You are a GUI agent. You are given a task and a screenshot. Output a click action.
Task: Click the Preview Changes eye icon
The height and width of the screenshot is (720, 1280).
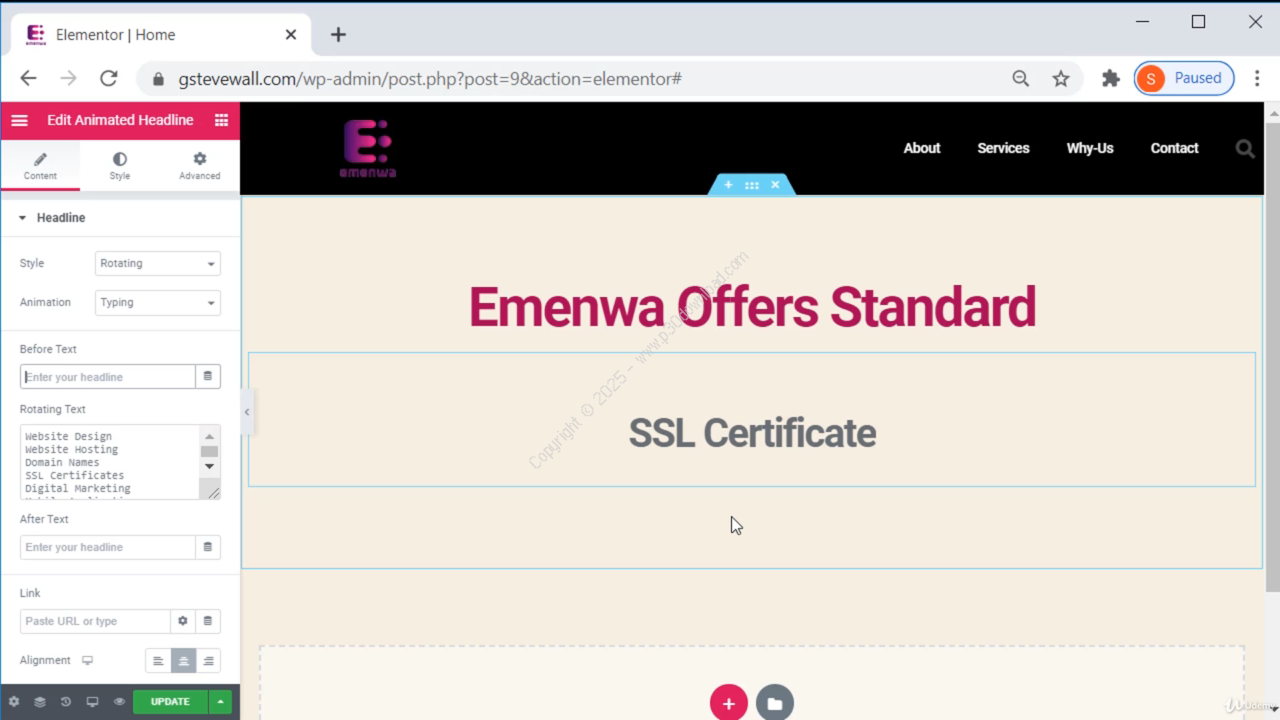[x=119, y=702]
